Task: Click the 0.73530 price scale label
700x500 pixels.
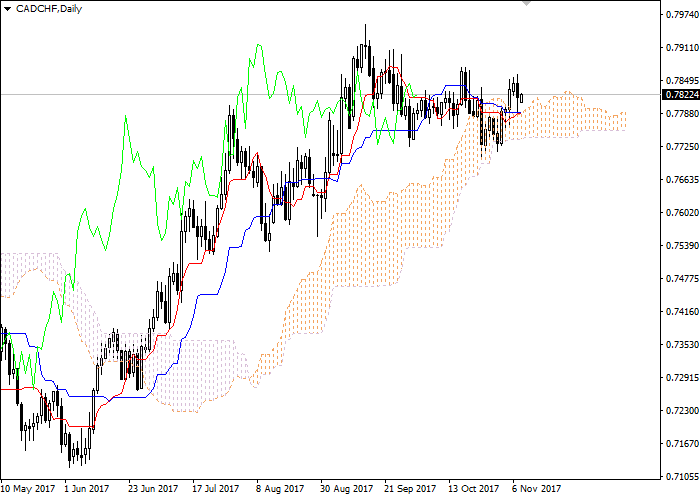Action: (x=682, y=345)
